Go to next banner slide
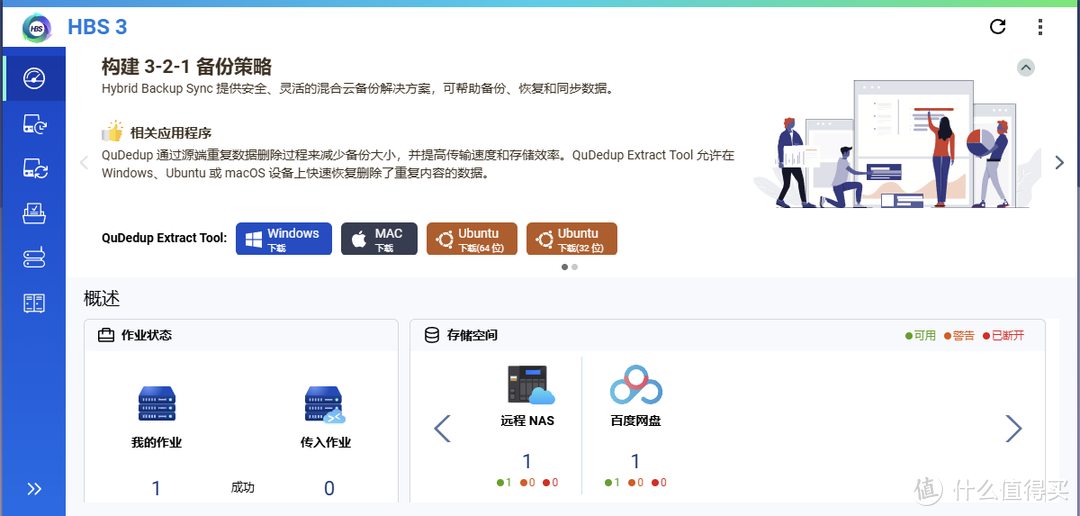This screenshot has height=516, width=1080. (x=1059, y=163)
